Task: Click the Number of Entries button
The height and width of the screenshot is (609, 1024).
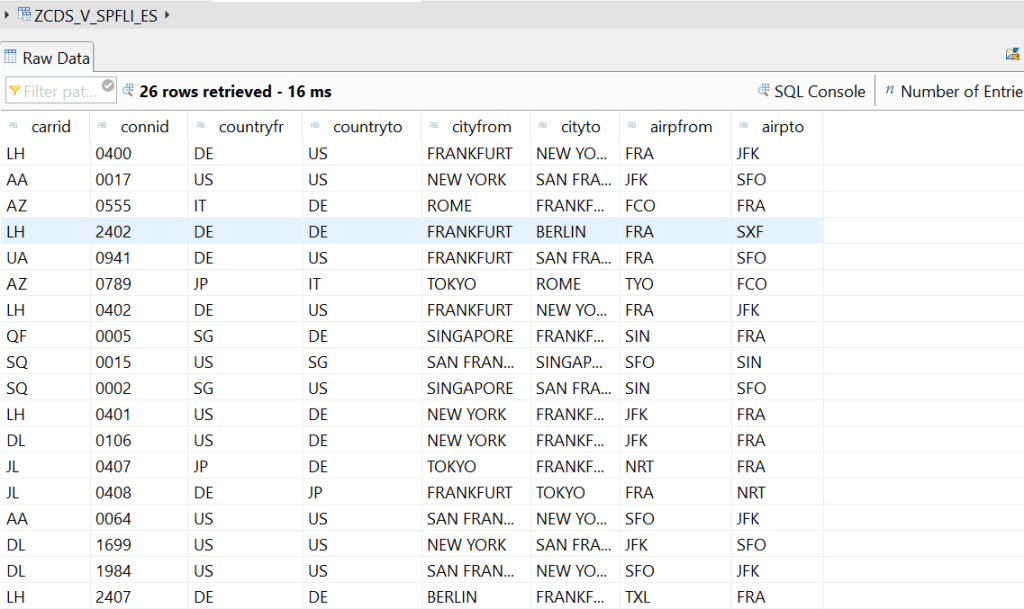Action: pyautogui.click(x=952, y=91)
